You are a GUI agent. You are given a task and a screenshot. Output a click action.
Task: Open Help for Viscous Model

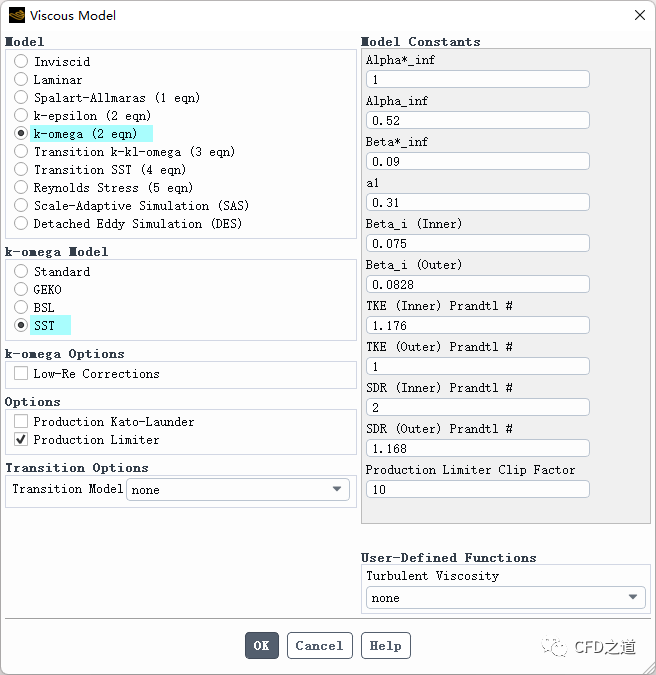click(386, 645)
